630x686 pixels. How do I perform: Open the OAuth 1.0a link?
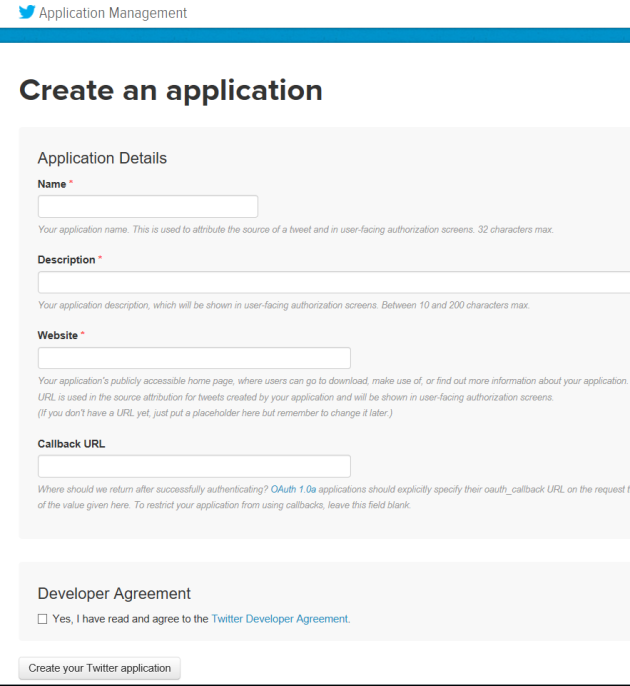[293, 489]
